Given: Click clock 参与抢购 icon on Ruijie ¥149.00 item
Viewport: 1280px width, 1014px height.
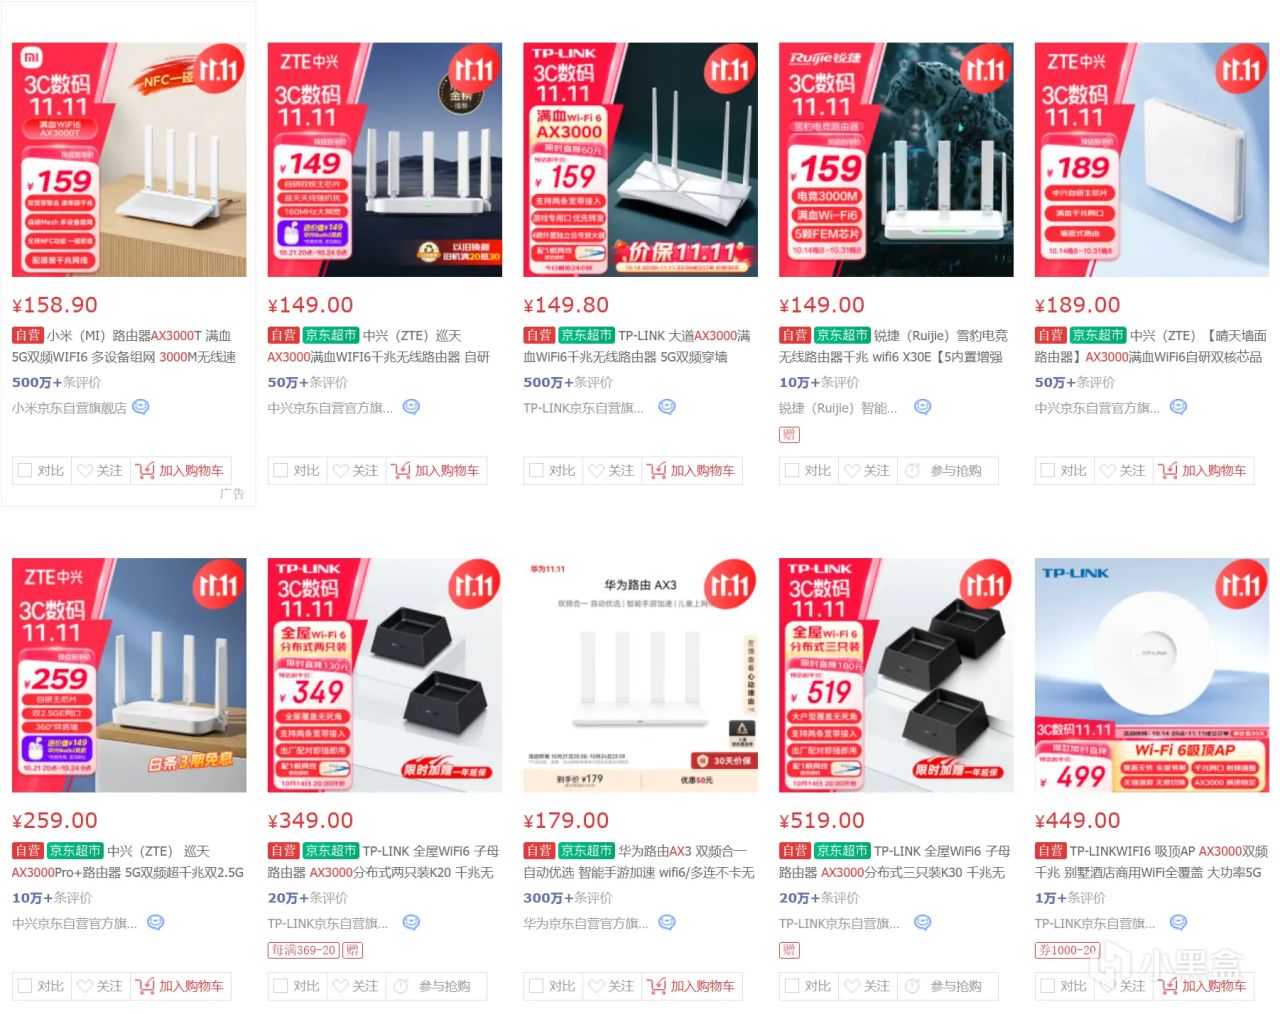Looking at the screenshot, I should click(913, 470).
